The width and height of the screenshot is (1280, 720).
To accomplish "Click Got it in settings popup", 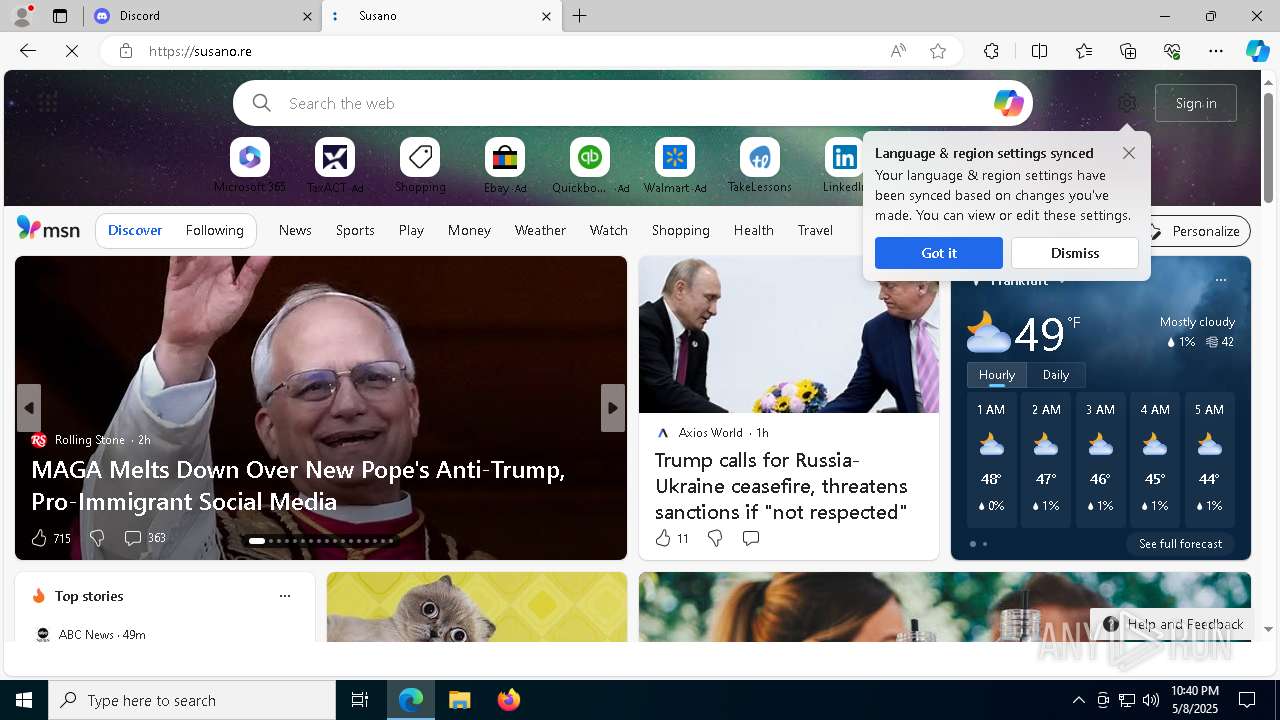I will [x=939, y=253].
